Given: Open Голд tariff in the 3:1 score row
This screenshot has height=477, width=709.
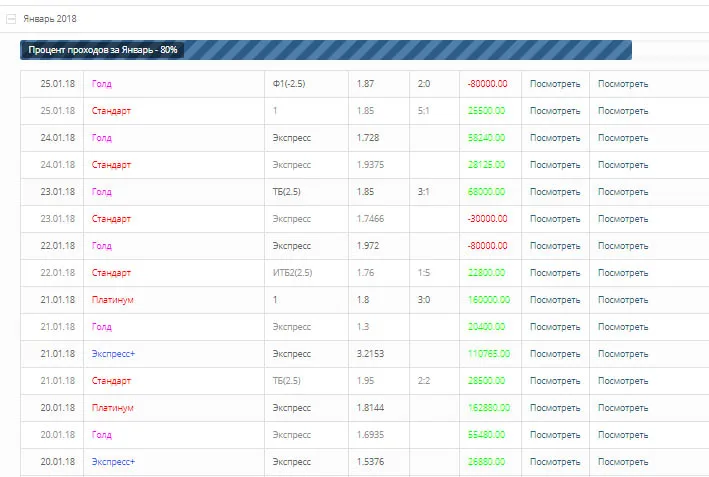Looking at the screenshot, I should [x=102, y=192].
